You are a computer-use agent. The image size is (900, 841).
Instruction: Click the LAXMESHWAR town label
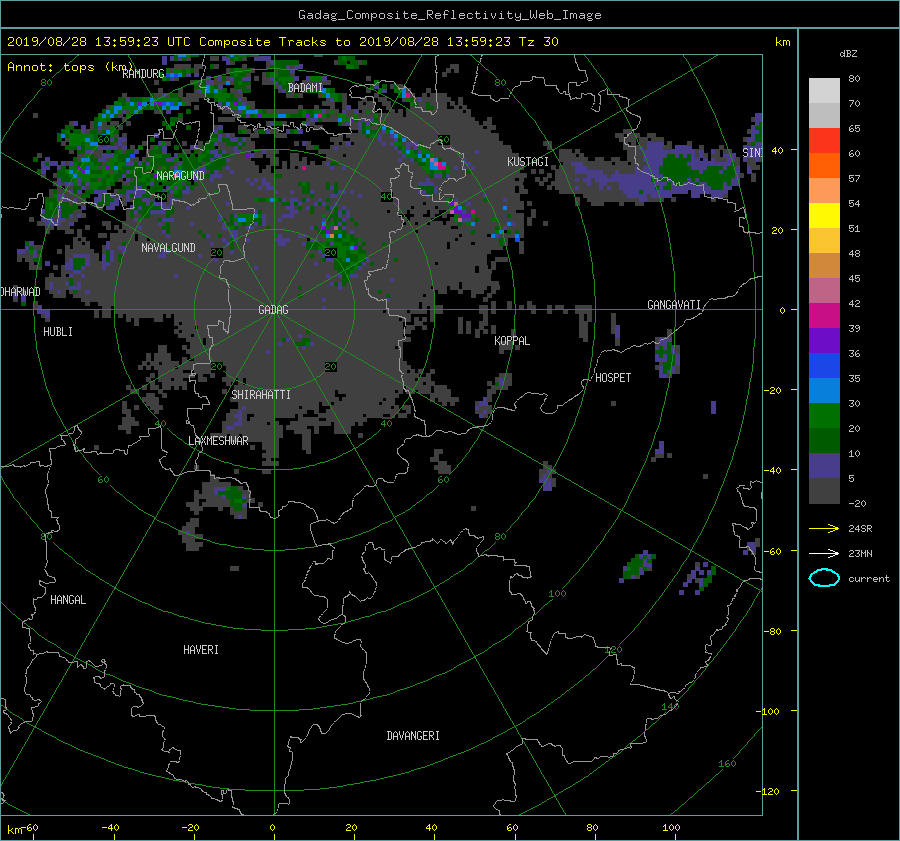[218, 441]
